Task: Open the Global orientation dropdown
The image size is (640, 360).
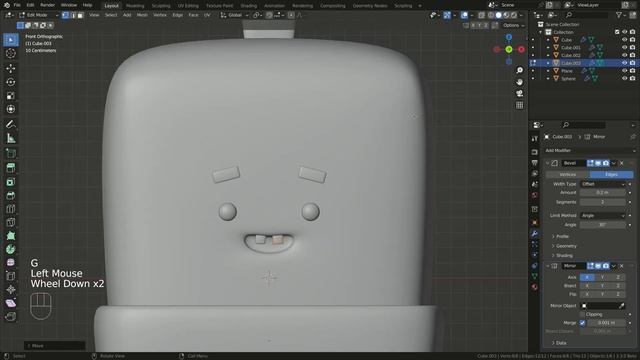Action: tap(234, 15)
